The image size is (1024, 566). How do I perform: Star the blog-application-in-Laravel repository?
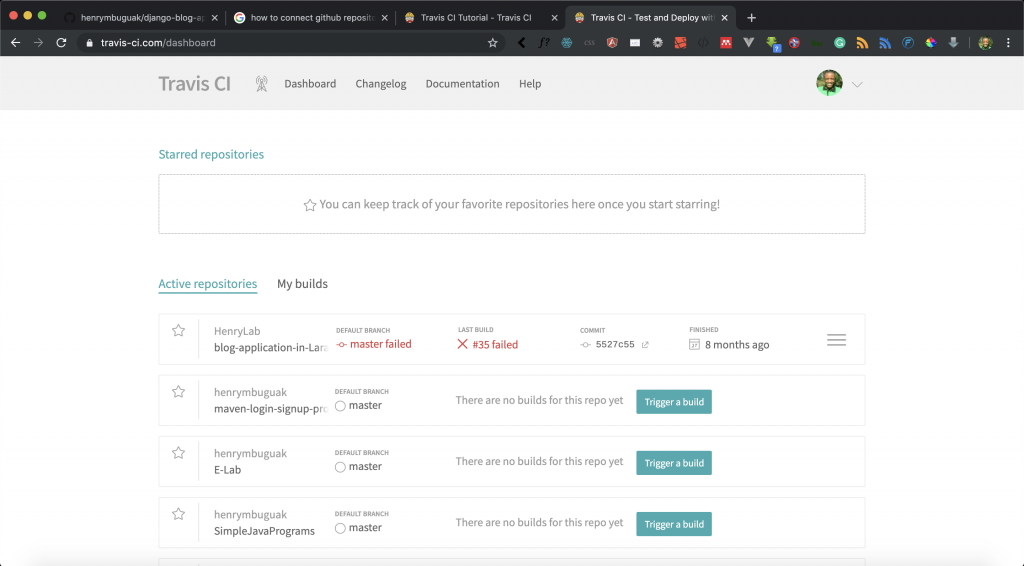click(x=178, y=330)
